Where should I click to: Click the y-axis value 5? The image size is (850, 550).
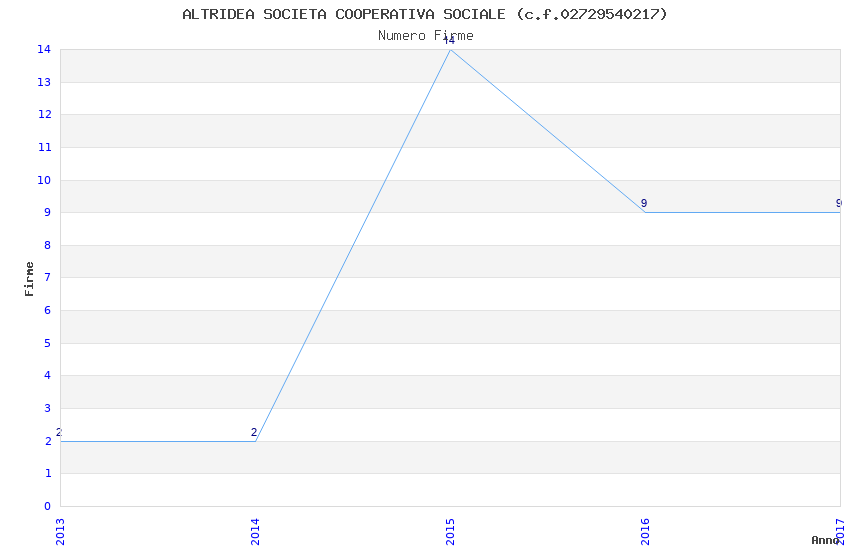coord(48,344)
